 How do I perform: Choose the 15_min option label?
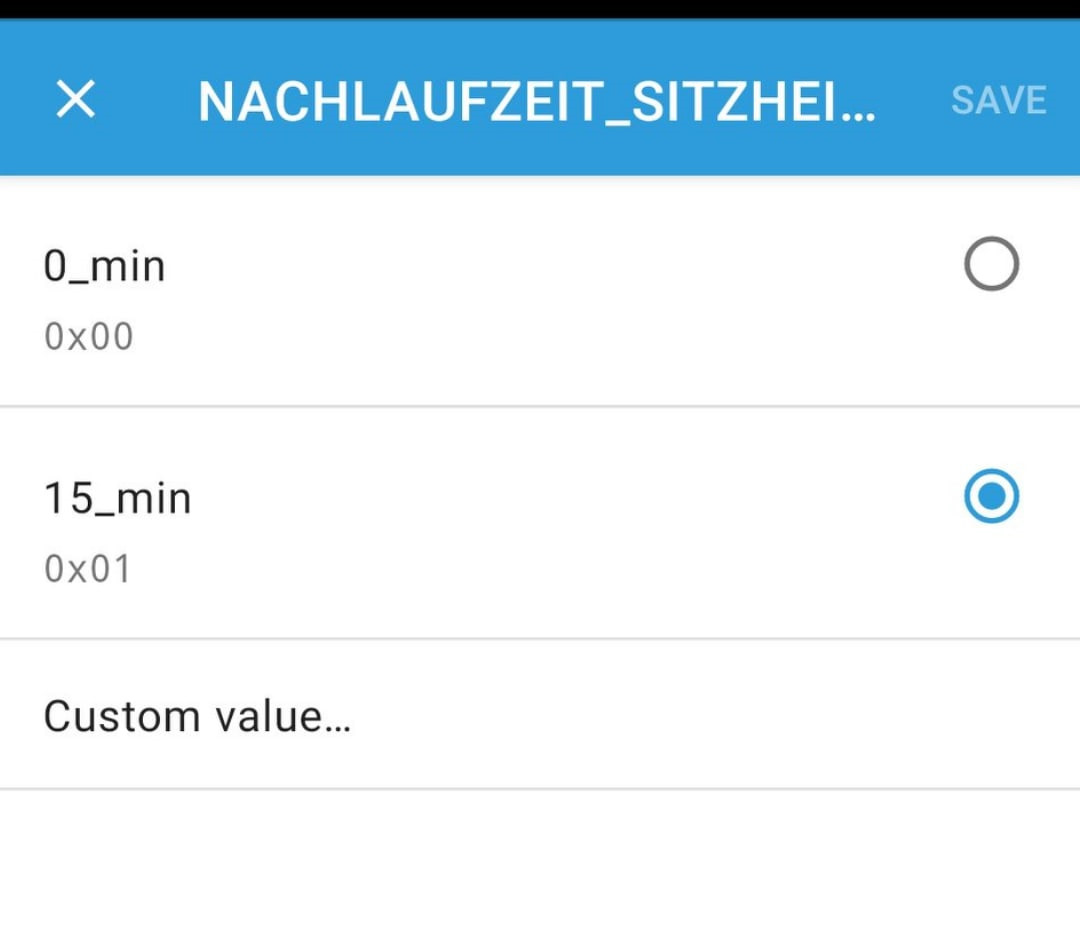click(x=117, y=498)
